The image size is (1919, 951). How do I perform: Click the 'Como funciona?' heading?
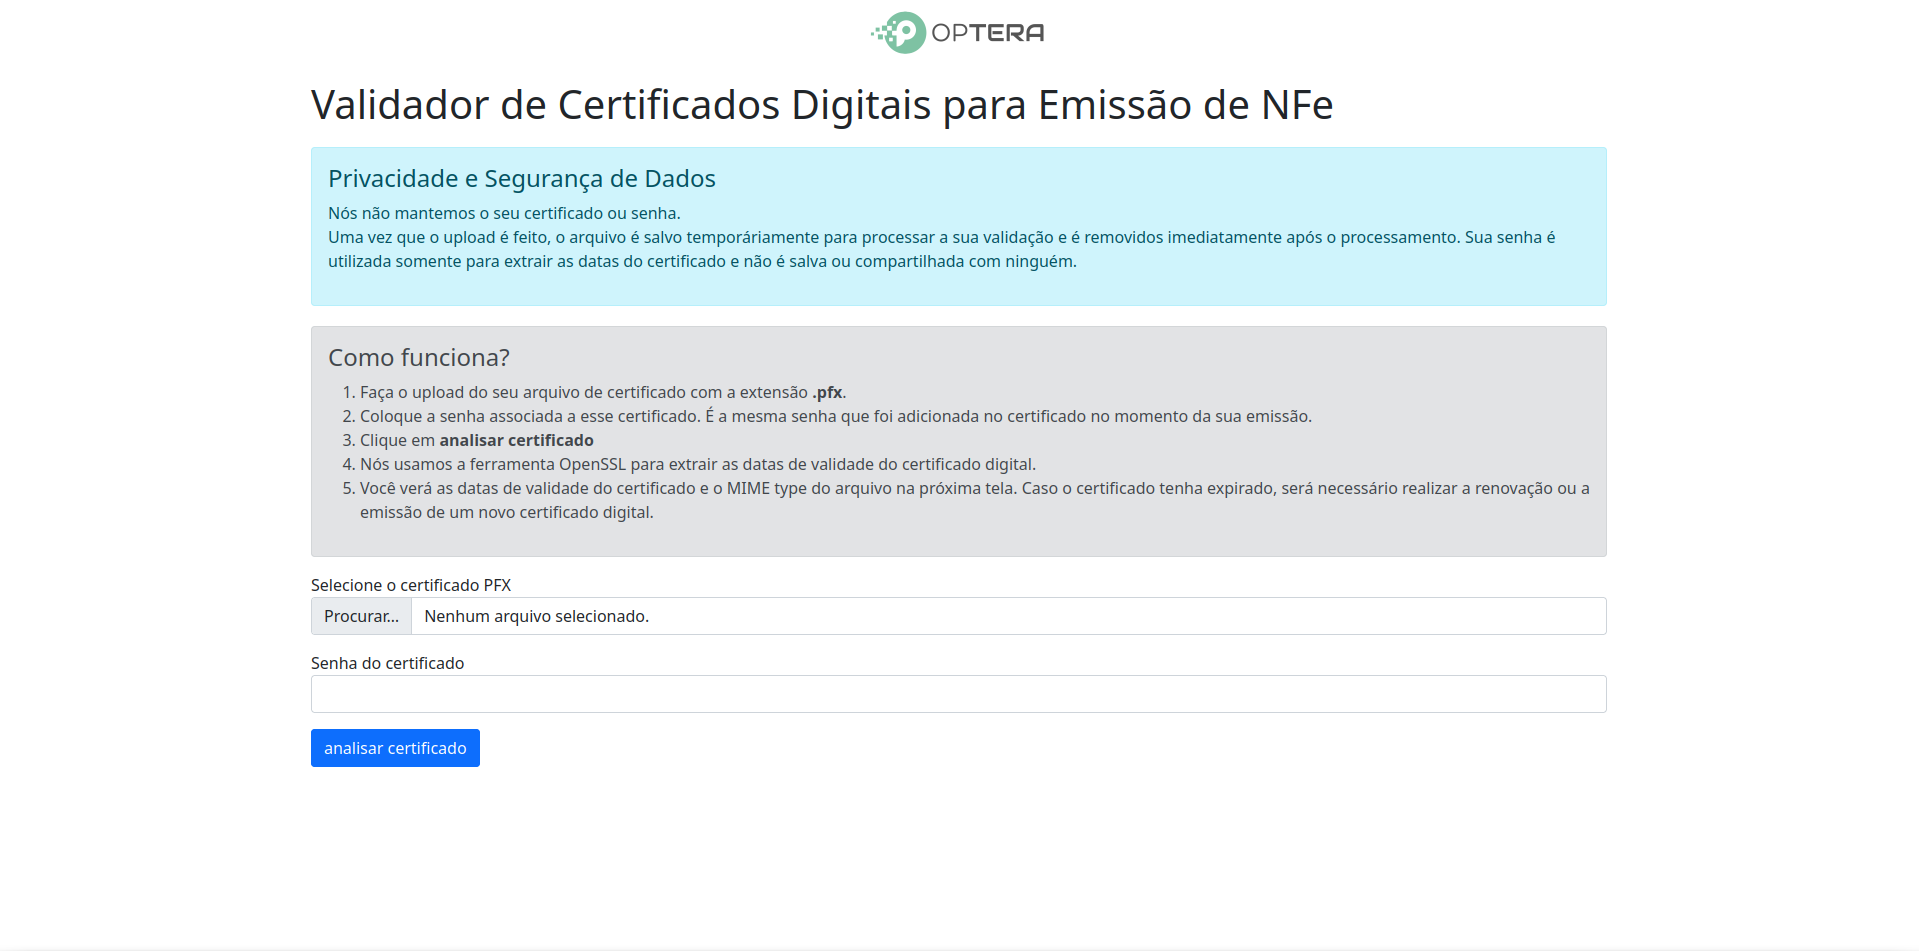[419, 358]
